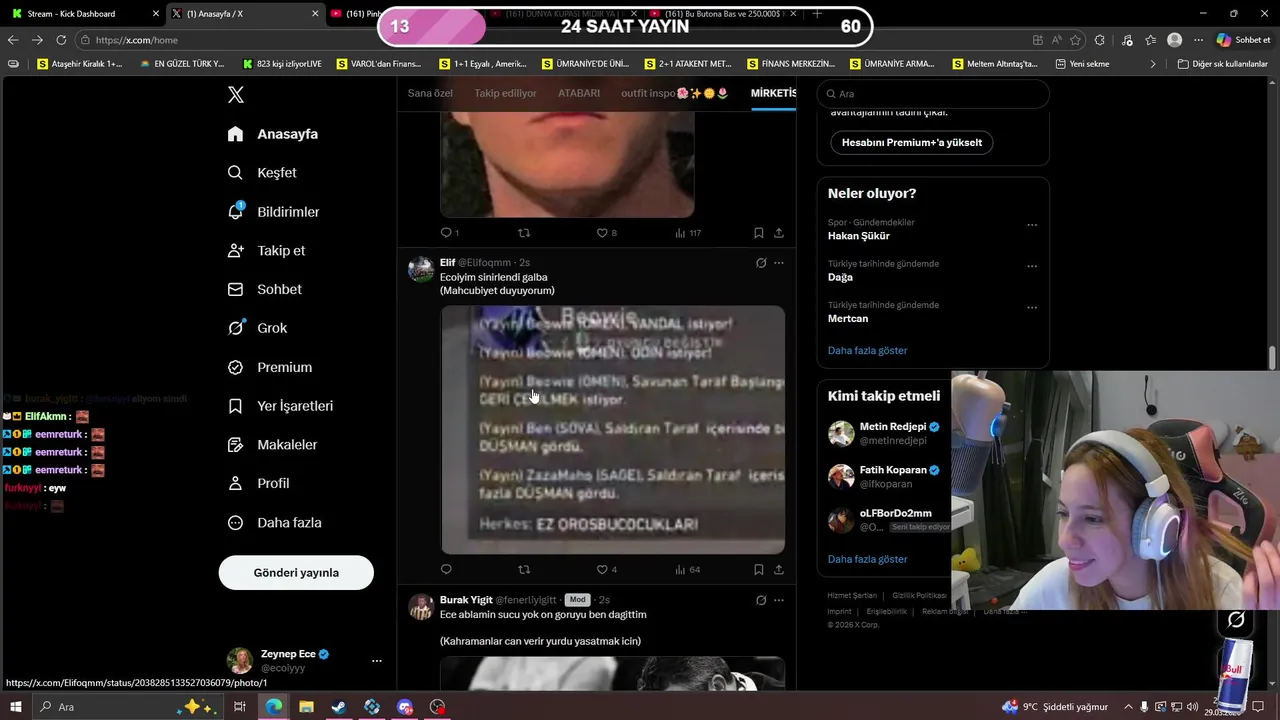Open Elif's profile avatar
The width and height of the screenshot is (1280, 720).
(421, 269)
